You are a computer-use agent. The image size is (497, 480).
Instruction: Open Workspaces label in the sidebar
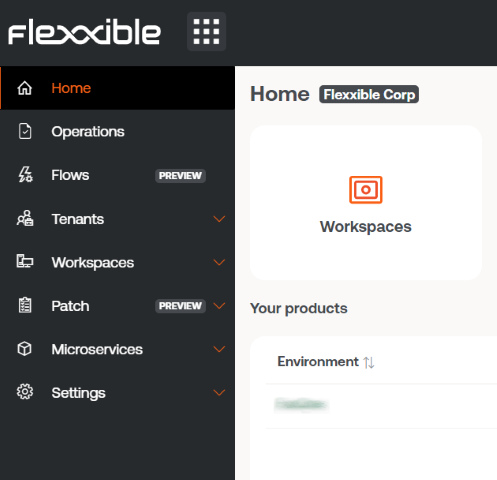tap(93, 263)
